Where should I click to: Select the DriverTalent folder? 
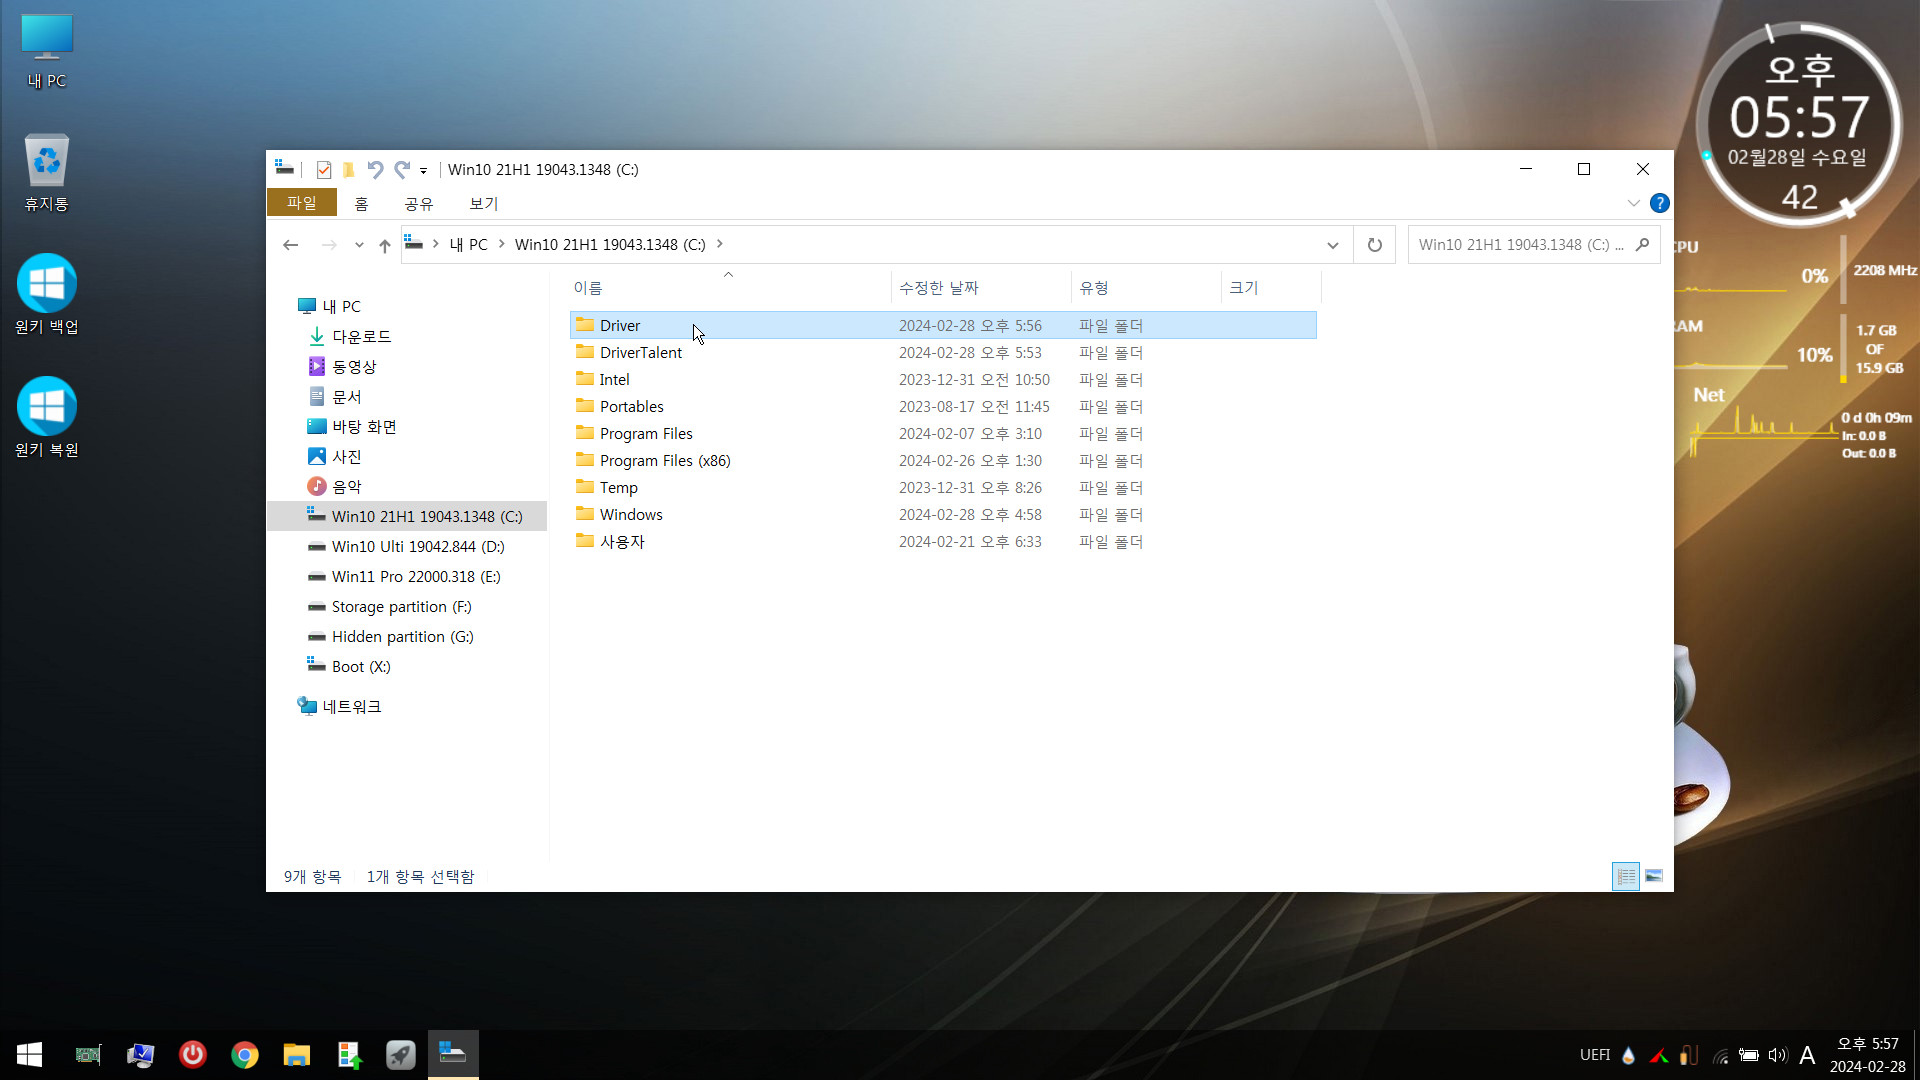tap(943, 353)
